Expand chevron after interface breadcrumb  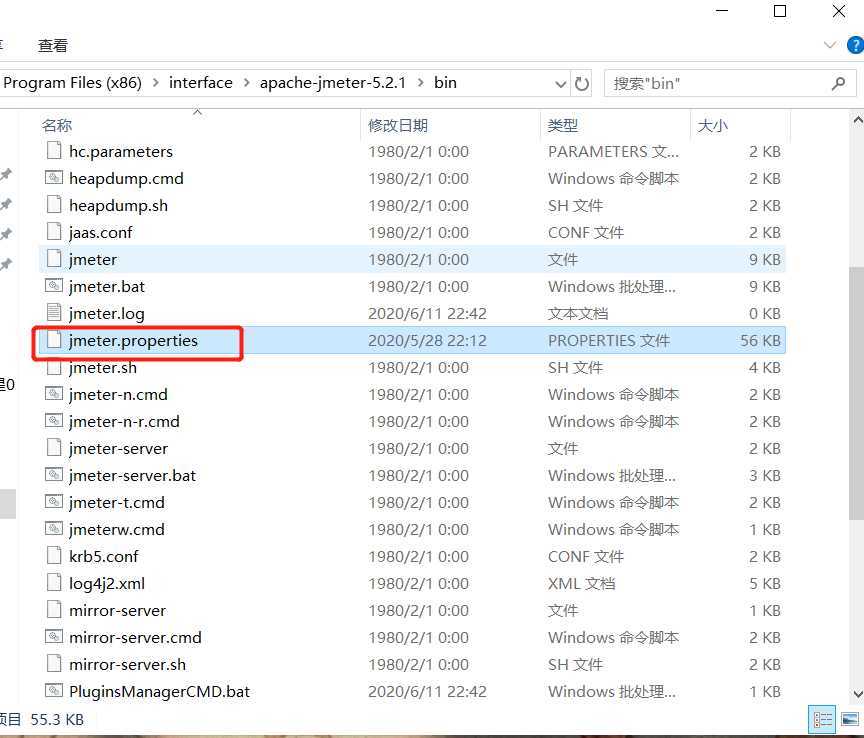coord(246,83)
